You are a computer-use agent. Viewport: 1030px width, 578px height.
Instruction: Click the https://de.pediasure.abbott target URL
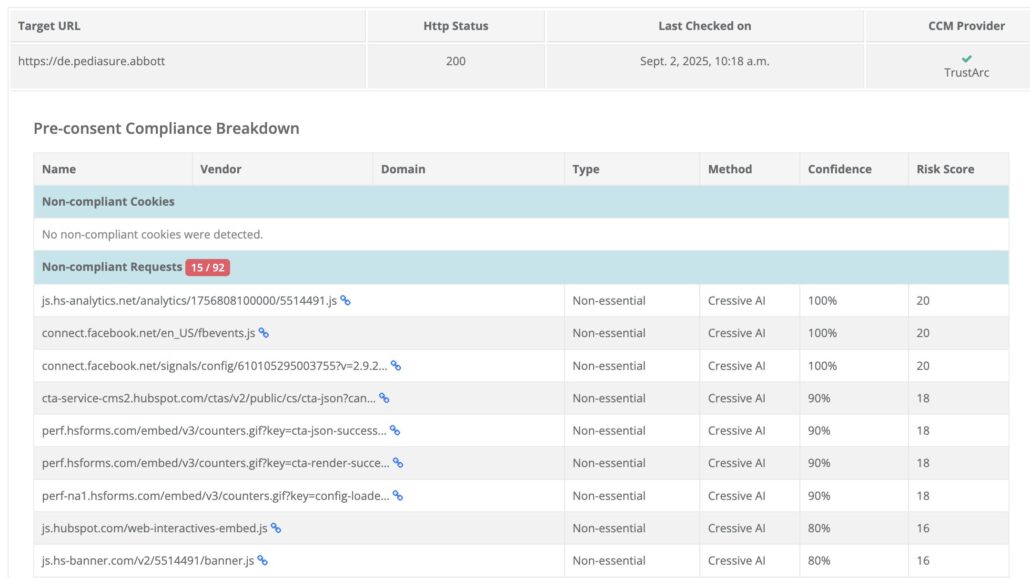(91, 61)
